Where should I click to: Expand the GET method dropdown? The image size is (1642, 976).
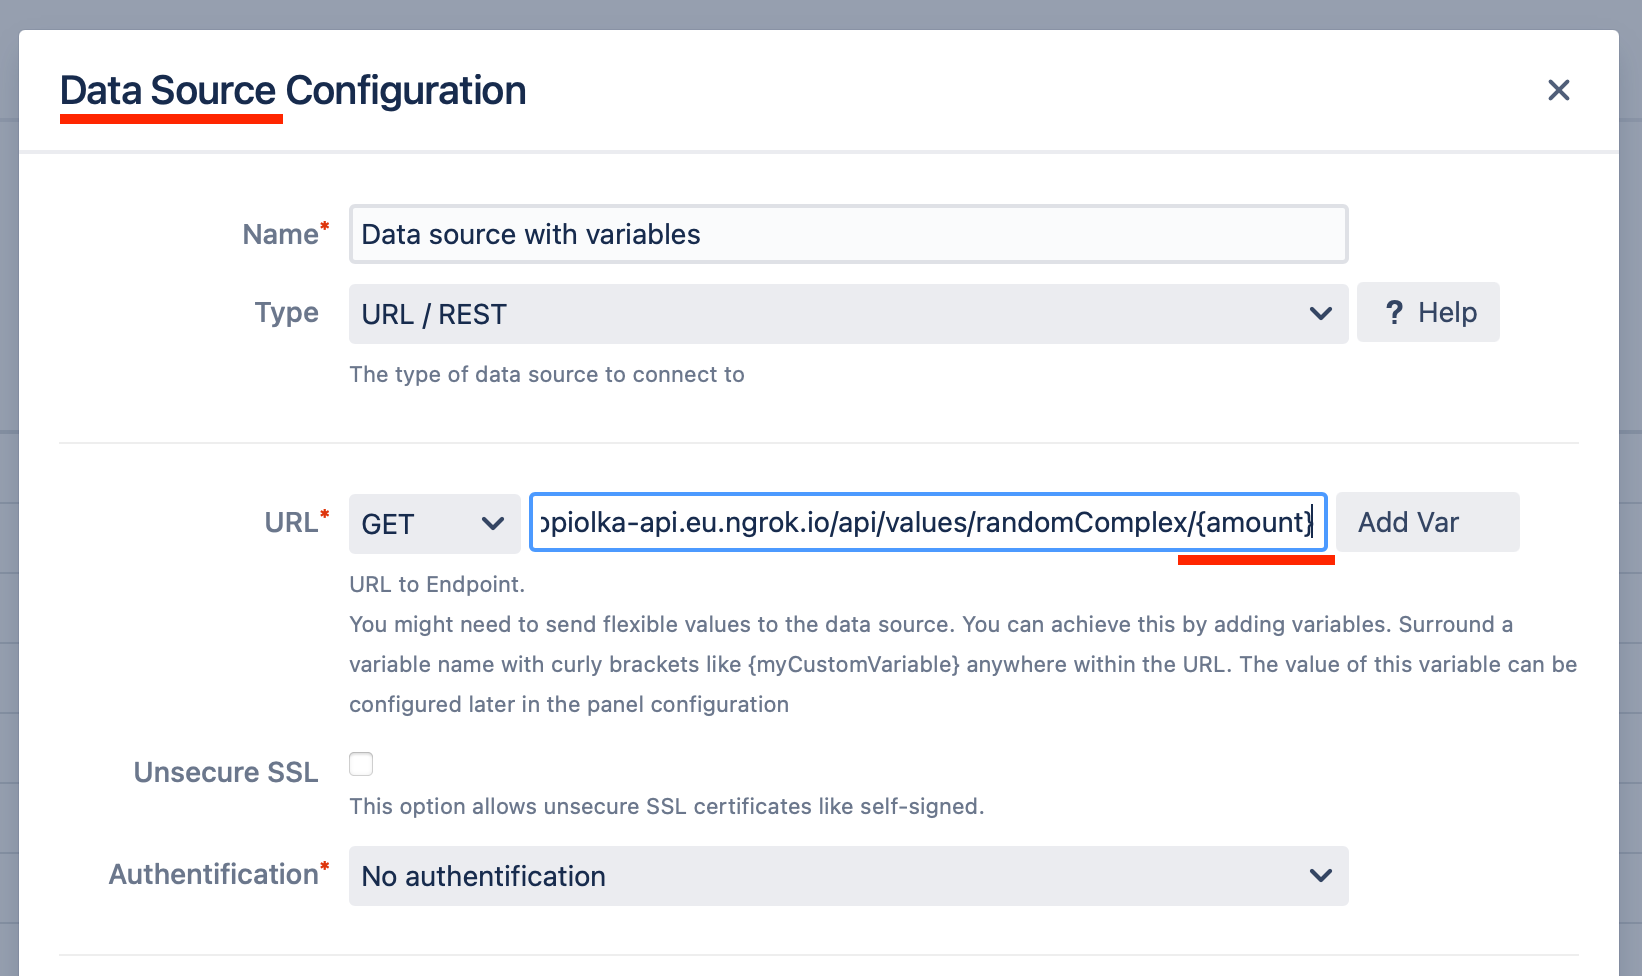click(x=434, y=523)
